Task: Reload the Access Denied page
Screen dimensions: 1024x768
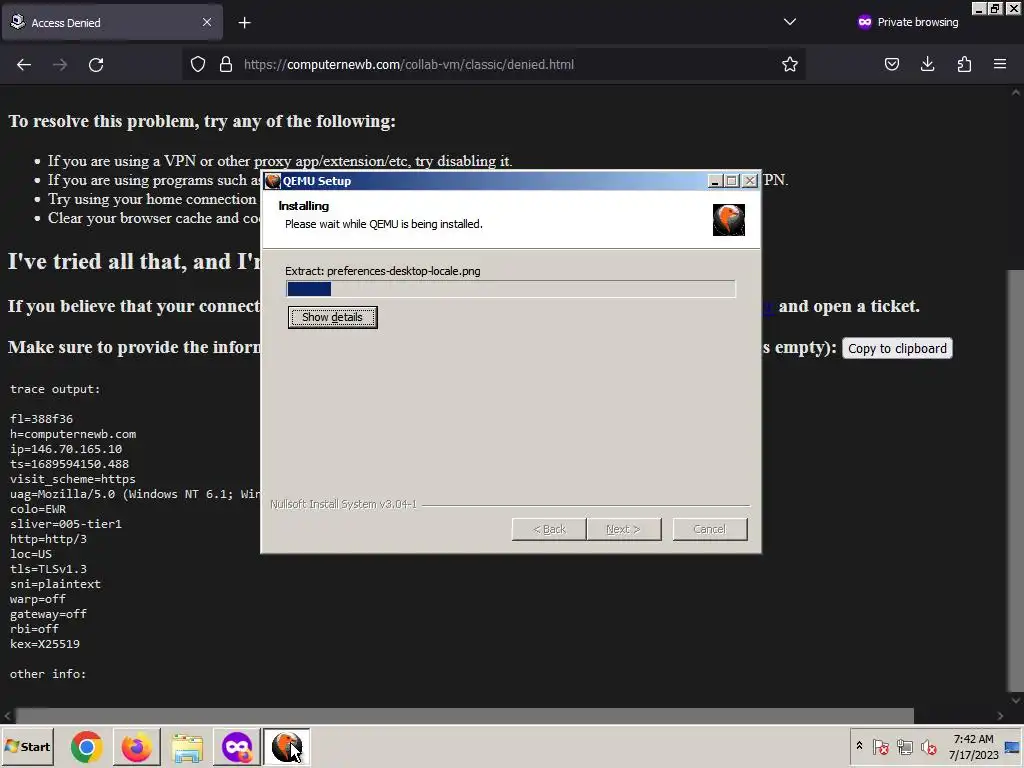Action: pyautogui.click(x=96, y=65)
